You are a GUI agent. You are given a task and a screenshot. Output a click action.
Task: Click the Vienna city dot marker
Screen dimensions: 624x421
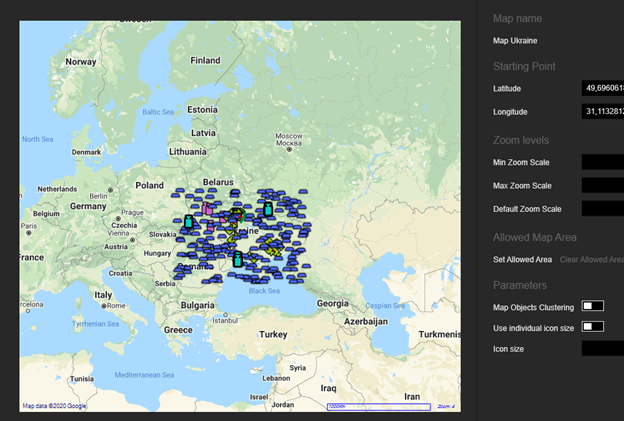[133, 240]
